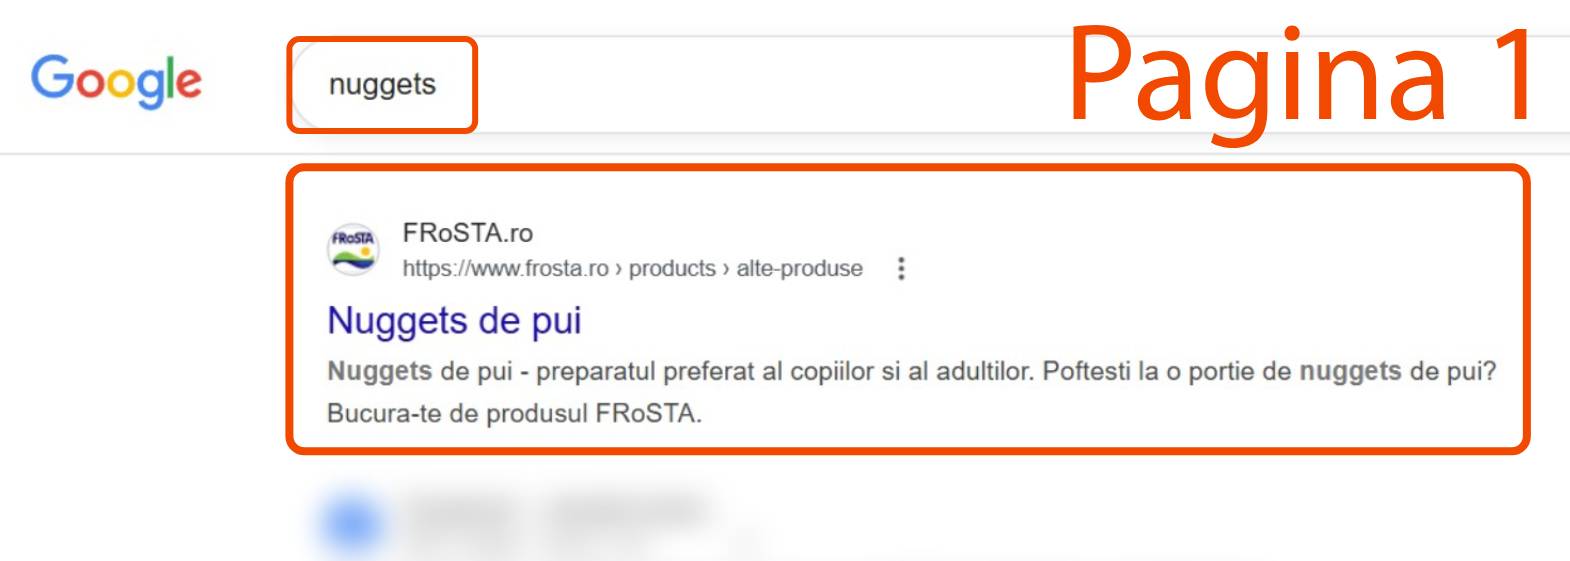Click the Google logo
The height and width of the screenshot is (561, 1570).
(x=116, y=82)
